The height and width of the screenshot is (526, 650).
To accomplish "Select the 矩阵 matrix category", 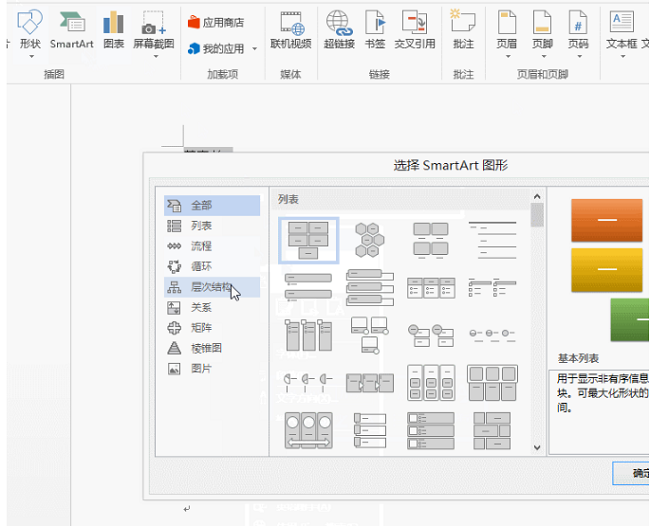I will [x=212, y=327].
